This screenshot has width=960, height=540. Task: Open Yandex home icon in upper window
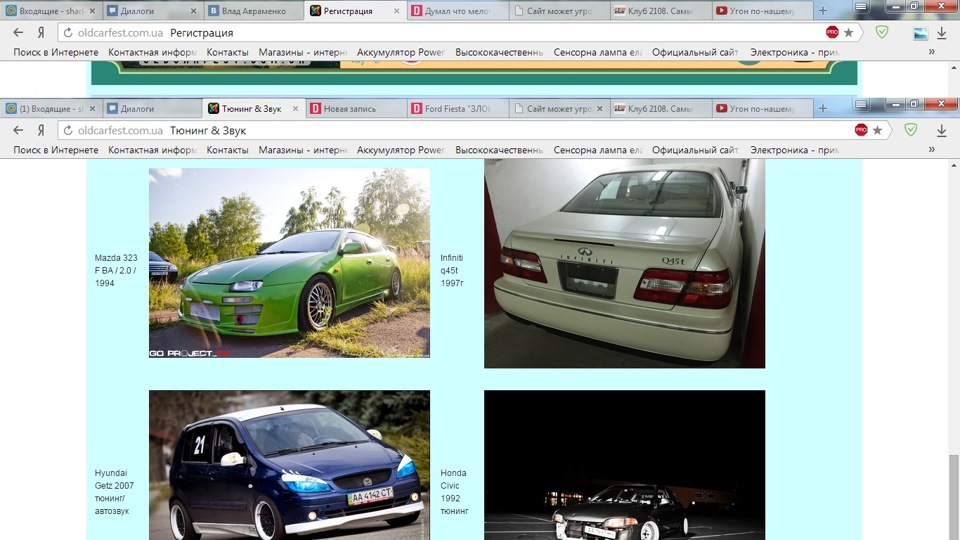41,32
